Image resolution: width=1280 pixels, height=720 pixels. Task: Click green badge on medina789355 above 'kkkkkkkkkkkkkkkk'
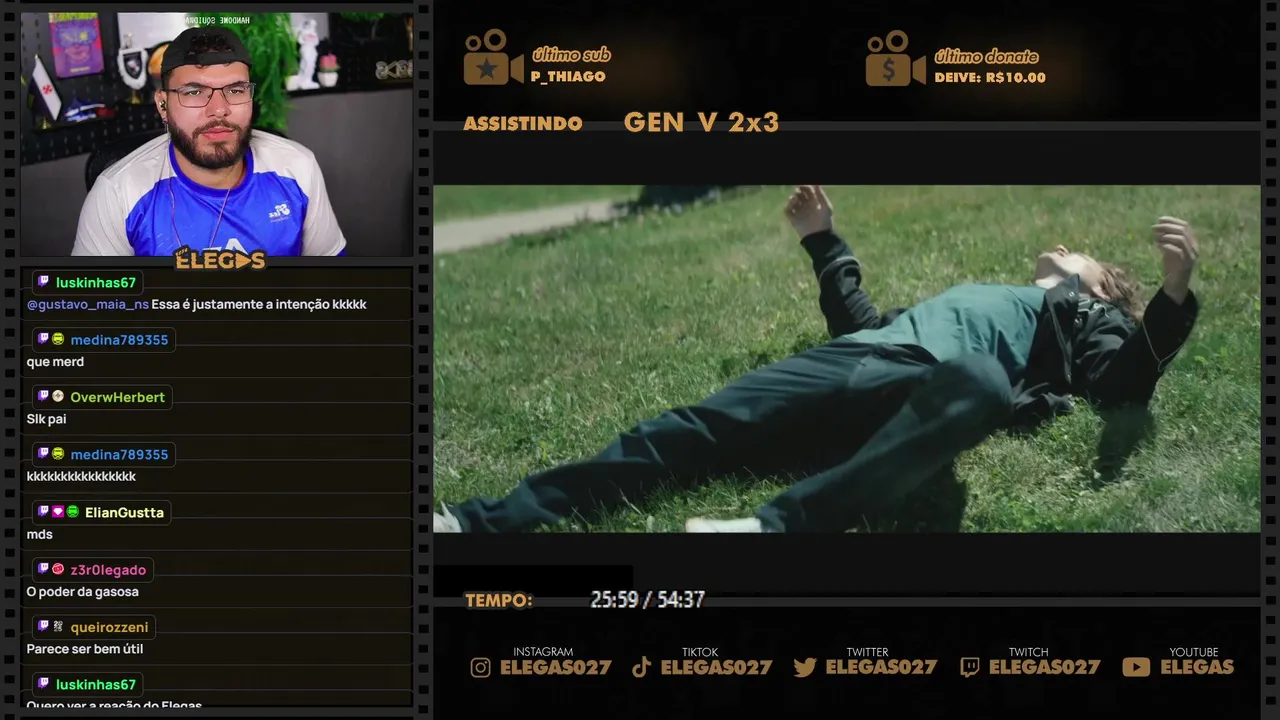pyautogui.click(x=58, y=454)
